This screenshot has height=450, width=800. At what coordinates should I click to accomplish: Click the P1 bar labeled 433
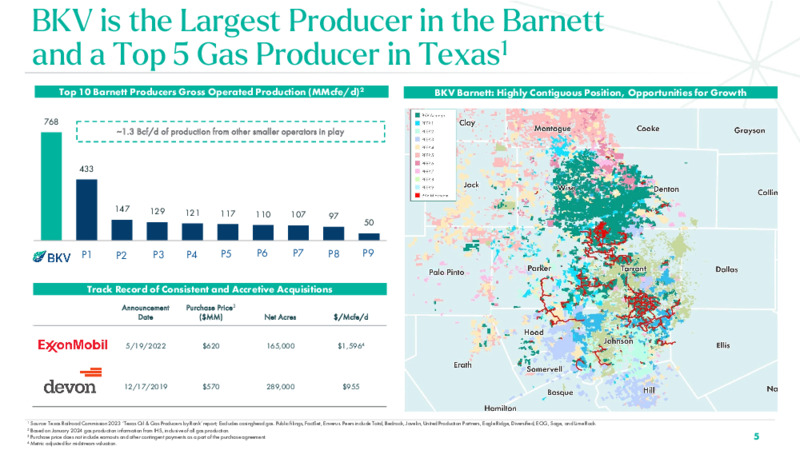pyautogui.click(x=86, y=210)
